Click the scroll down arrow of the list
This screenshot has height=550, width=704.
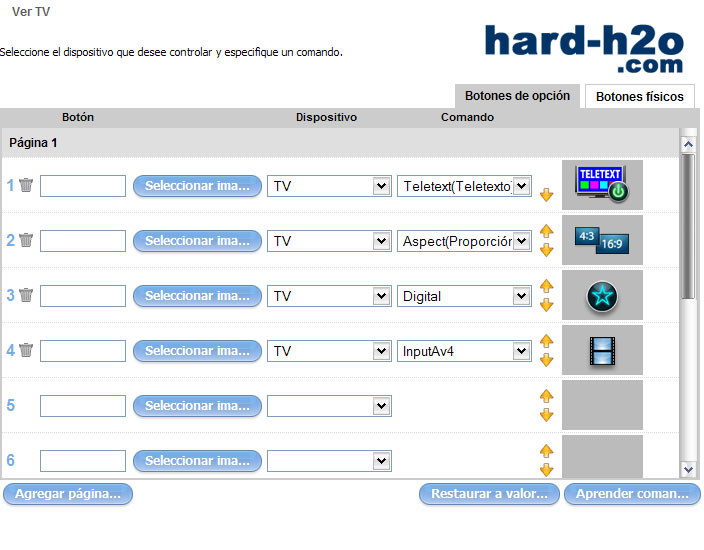pyautogui.click(x=687, y=469)
